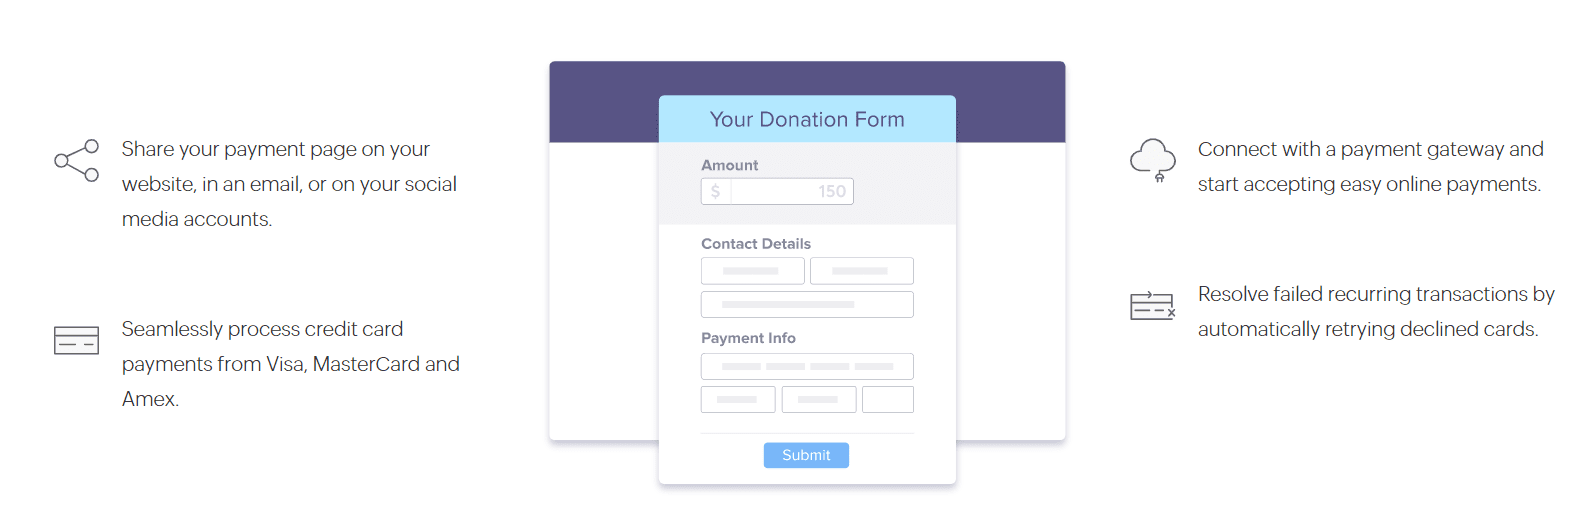Viewport: 1584px width, 510px height.
Task: Click the last empty Payment Info field
Action: [x=888, y=399]
